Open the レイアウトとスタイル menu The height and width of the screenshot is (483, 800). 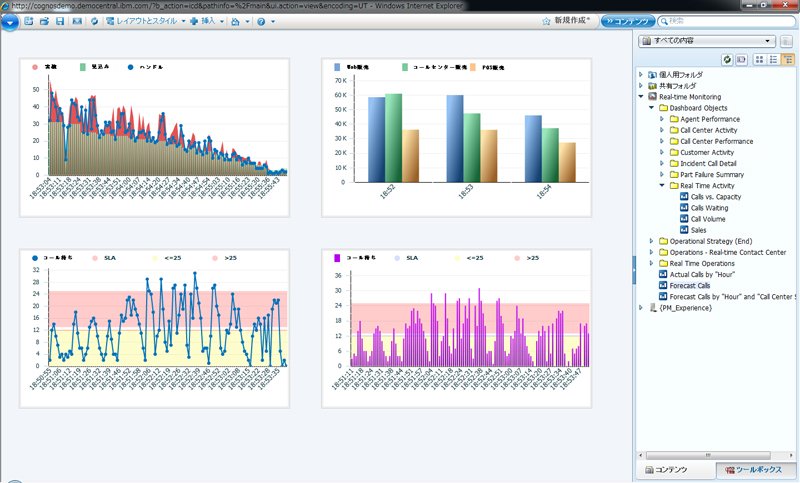146,21
